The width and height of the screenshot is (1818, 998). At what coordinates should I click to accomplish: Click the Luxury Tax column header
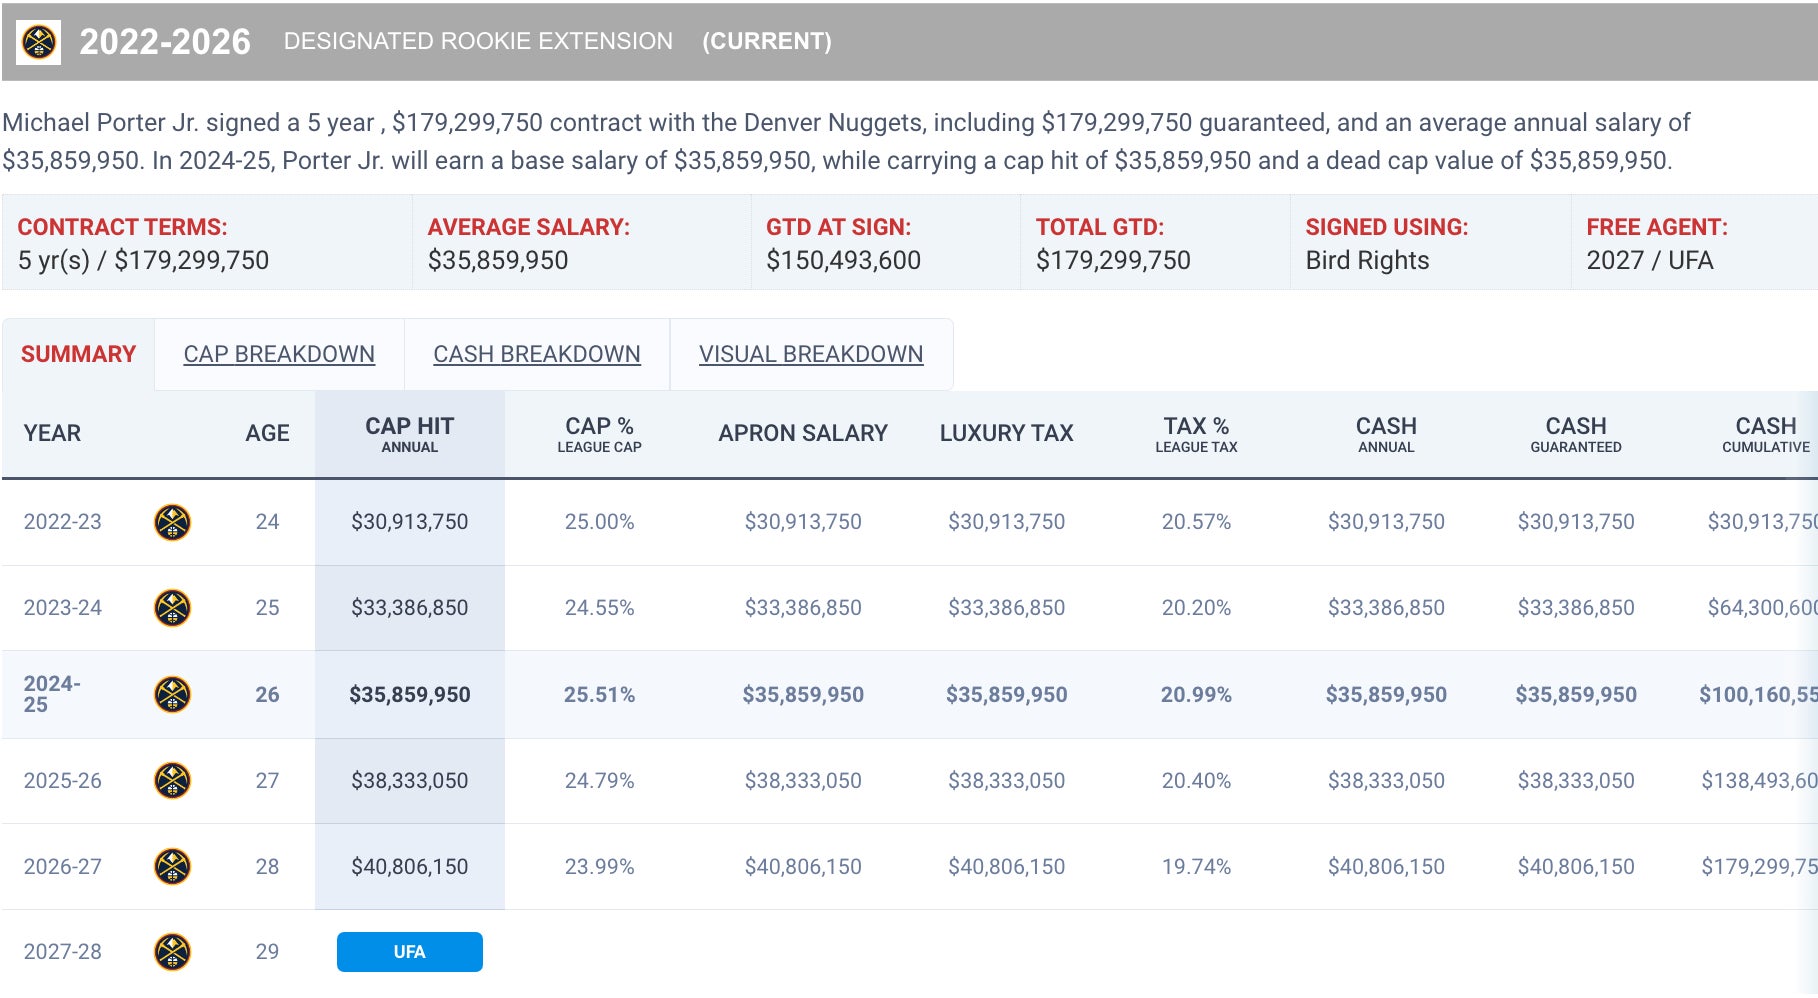1006,433
